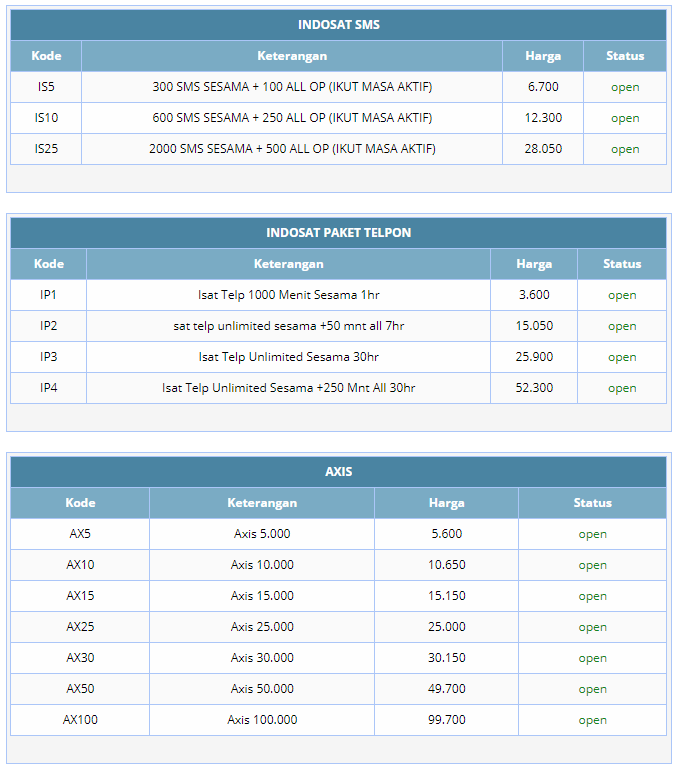The image size is (679, 770).
Task: Select the IS5 code cell
Action: coord(46,87)
